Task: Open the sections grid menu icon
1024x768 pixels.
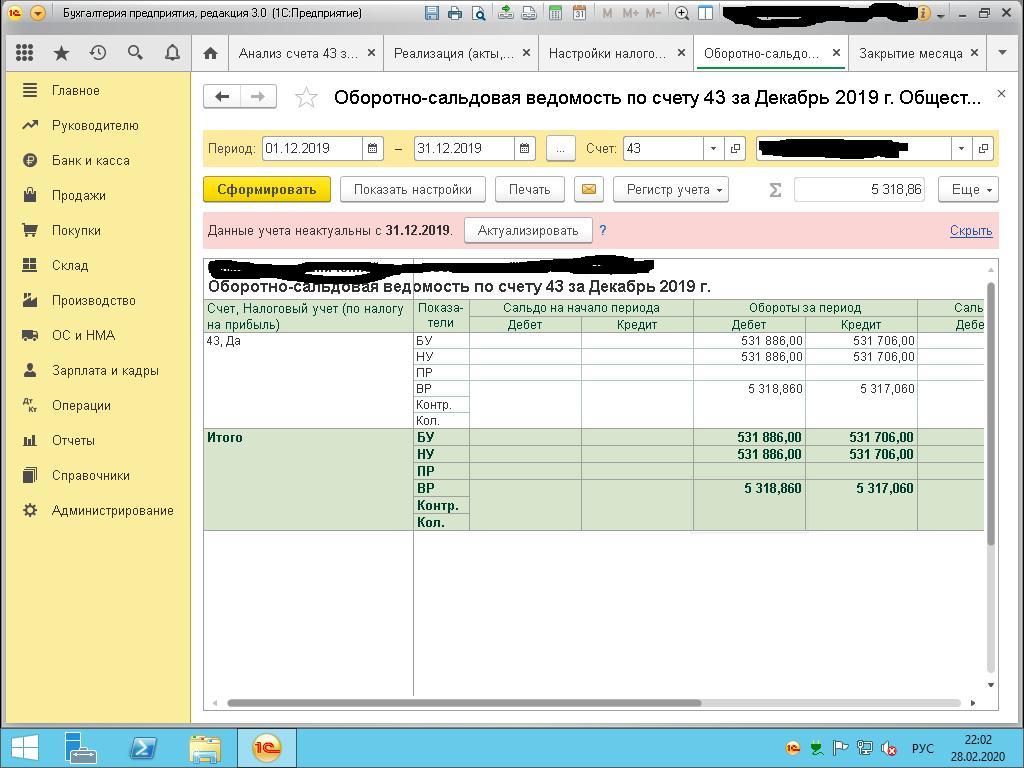Action: tap(25, 53)
